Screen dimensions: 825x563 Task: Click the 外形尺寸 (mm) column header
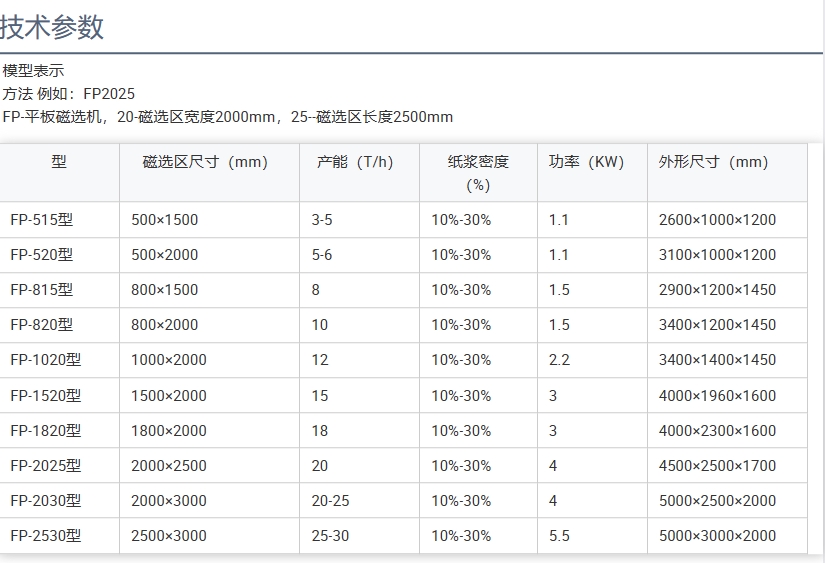pyautogui.click(x=713, y=162)
